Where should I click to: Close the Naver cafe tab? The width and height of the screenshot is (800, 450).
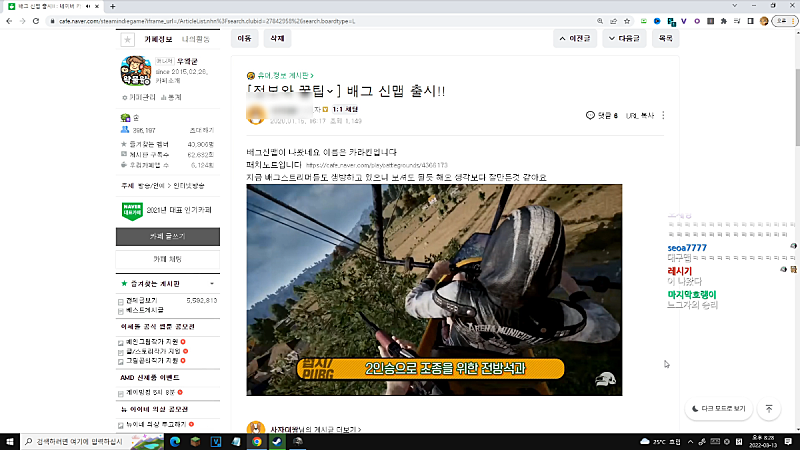[96, 6]
